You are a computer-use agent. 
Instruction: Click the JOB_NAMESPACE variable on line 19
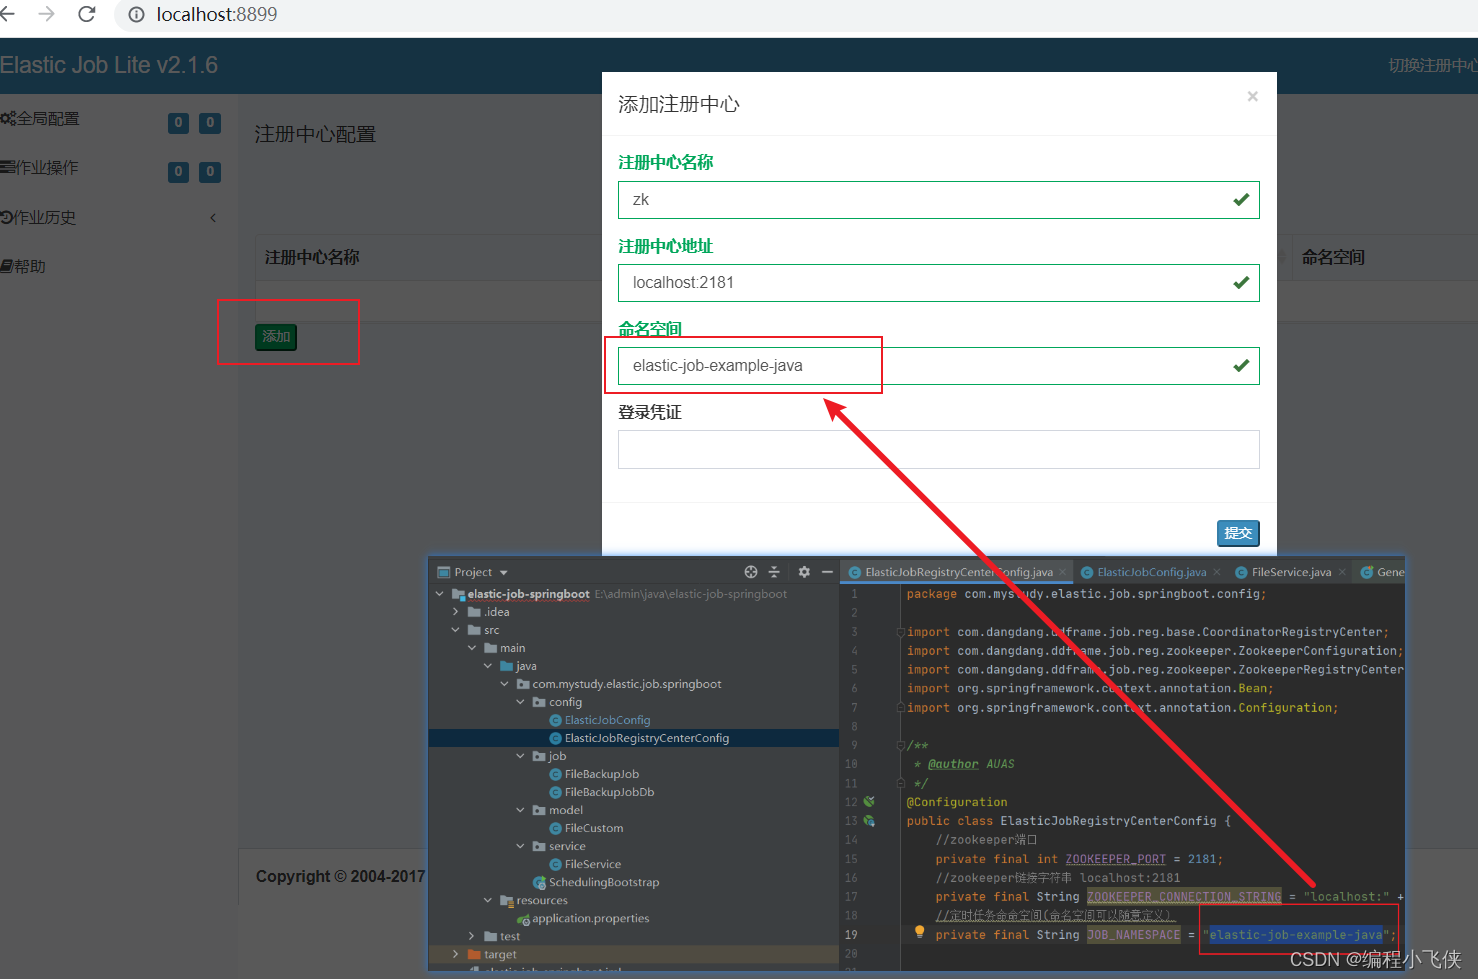click(x=1134, y=935)
